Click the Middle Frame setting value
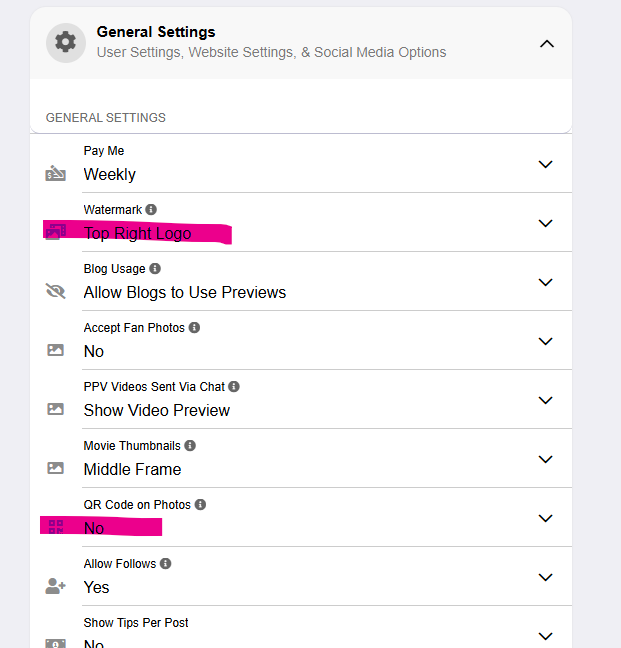 point(133,469)
